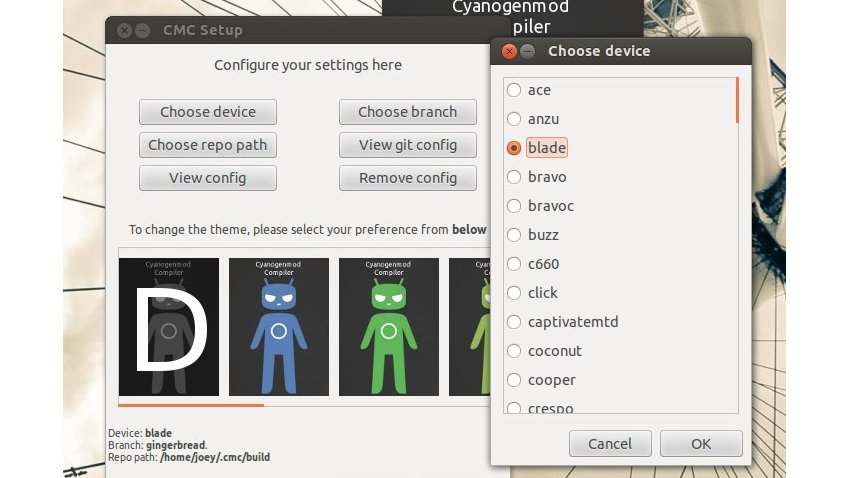The width and height of the screenshot is (850, 478).
Task: Select the partially hidden lime theme thumbnail
Action: coord(469,327)
